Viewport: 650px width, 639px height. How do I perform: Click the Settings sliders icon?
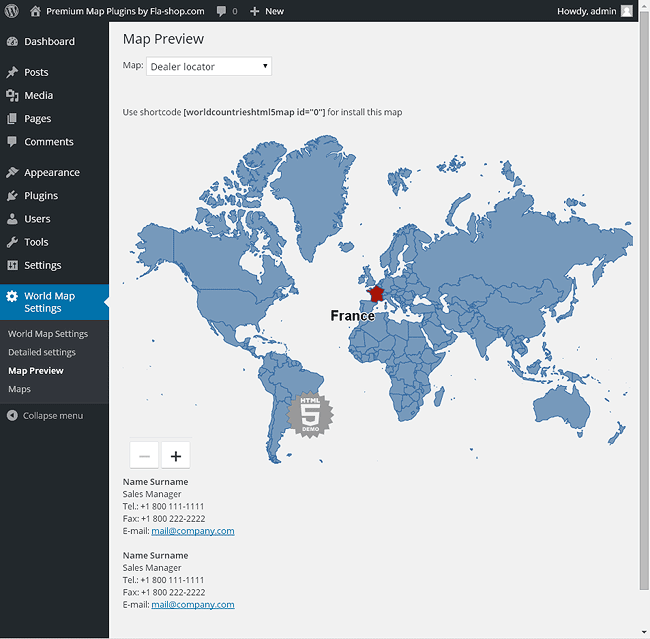click(x=12, y=265)
